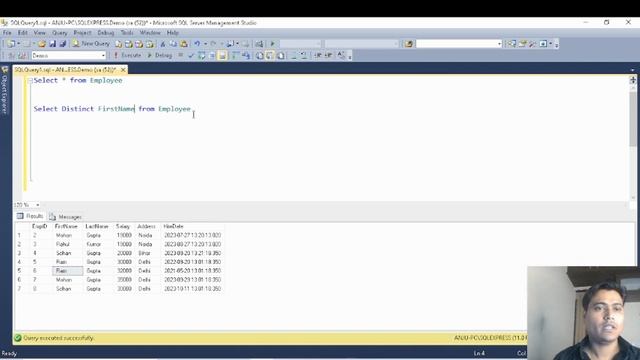Click the Find in Files icon
Screen dimensions: 640x360
408,44
